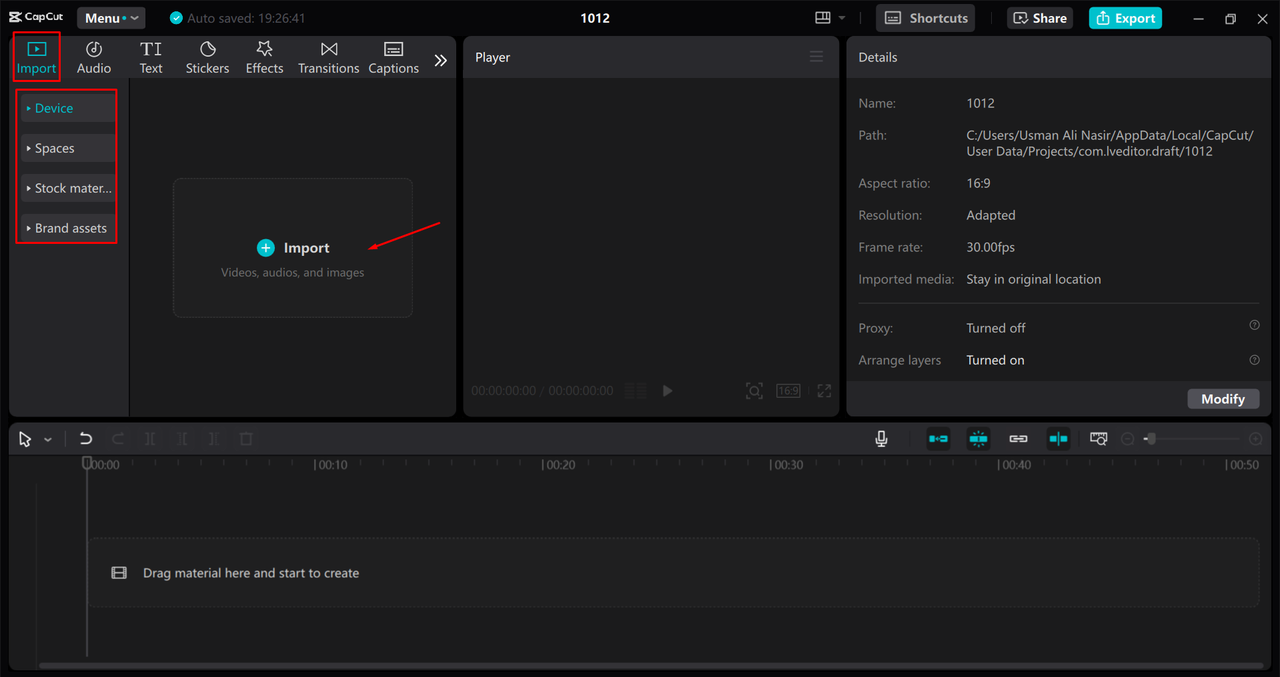Change the 16:9 ratio in Player
Image resolution: width=1280 pixels, height=677 pixels.
coord(789,391)
